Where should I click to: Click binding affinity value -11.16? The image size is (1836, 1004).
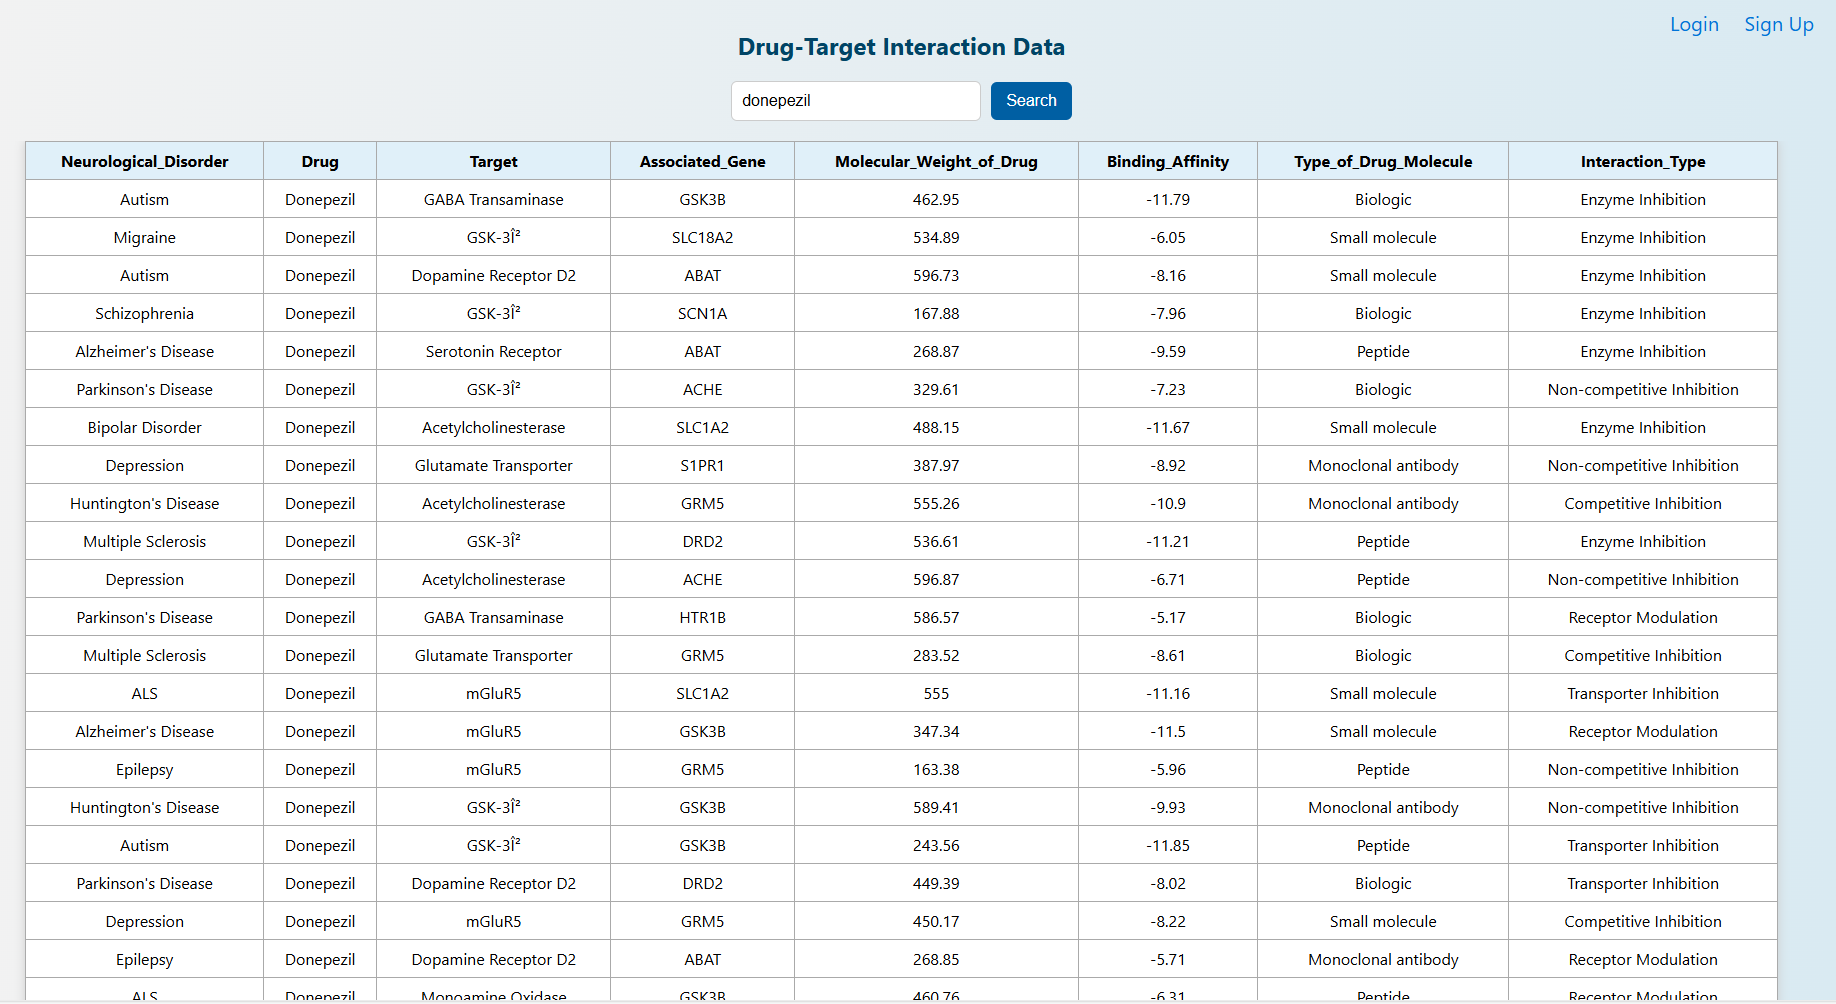(1168, 693)
